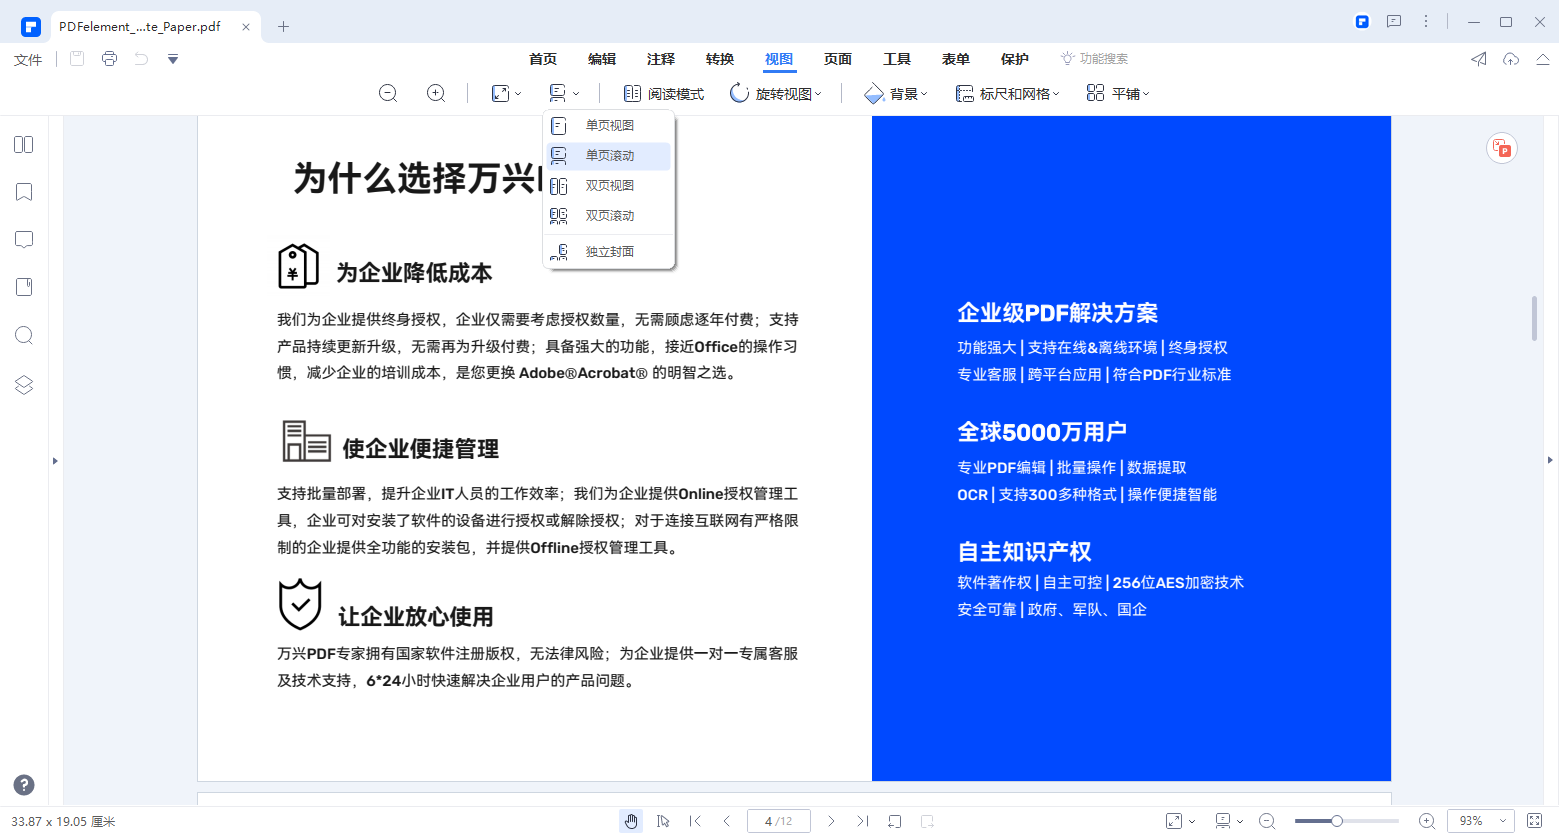Click the zoom out magnifier icon
This screenshot has width=1559, height=836.
click(388, 92)
